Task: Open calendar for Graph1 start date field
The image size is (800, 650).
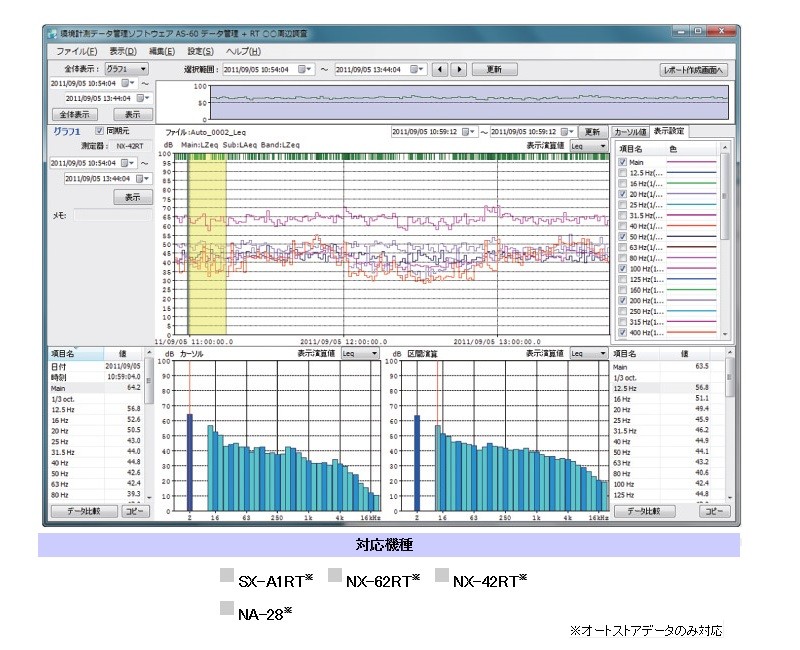Action: point(128,163)
